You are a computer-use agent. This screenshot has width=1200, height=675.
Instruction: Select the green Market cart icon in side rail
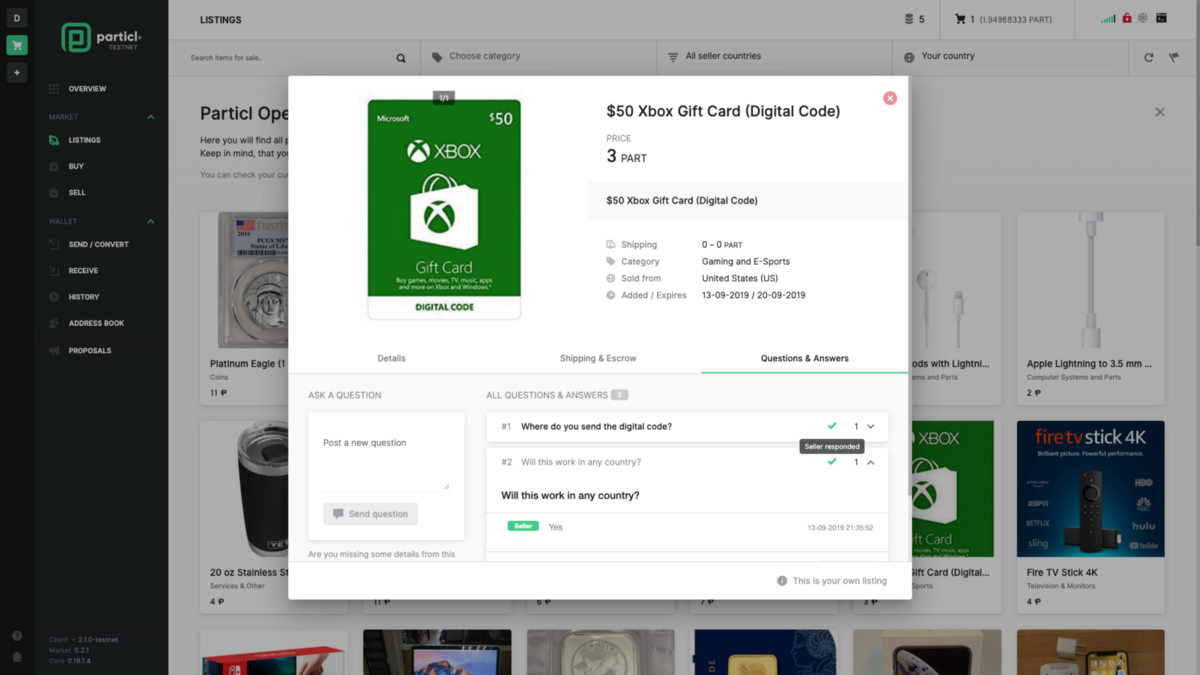17,45
